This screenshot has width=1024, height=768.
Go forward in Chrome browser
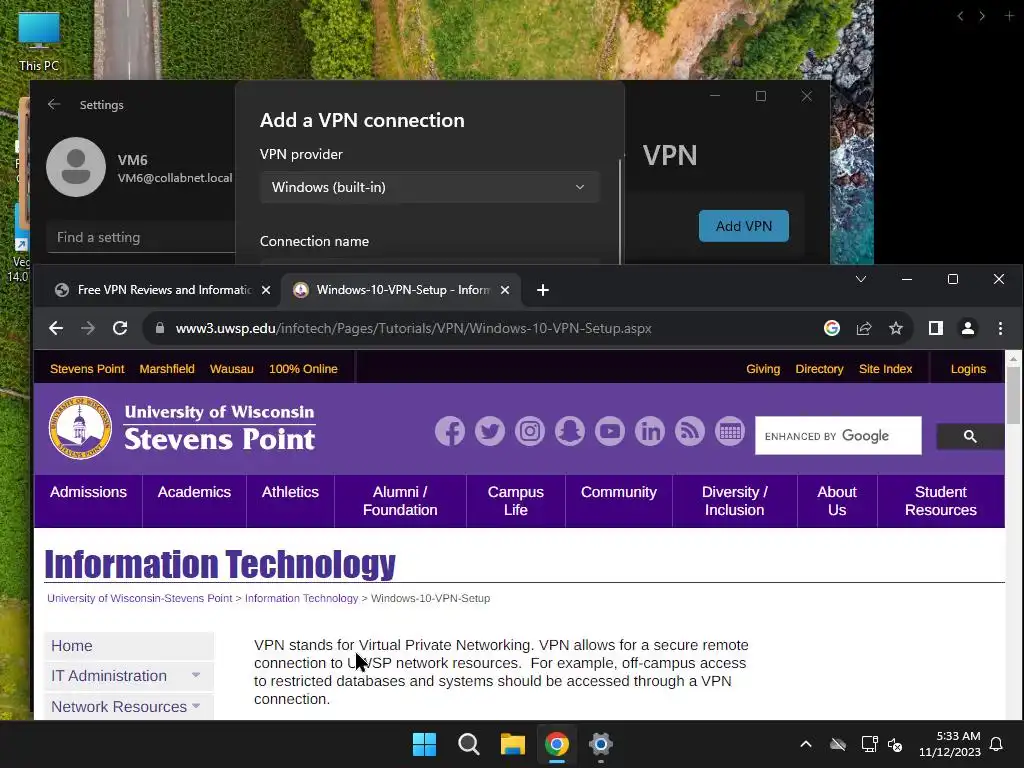pyautogui.click(x=88, y=328)
